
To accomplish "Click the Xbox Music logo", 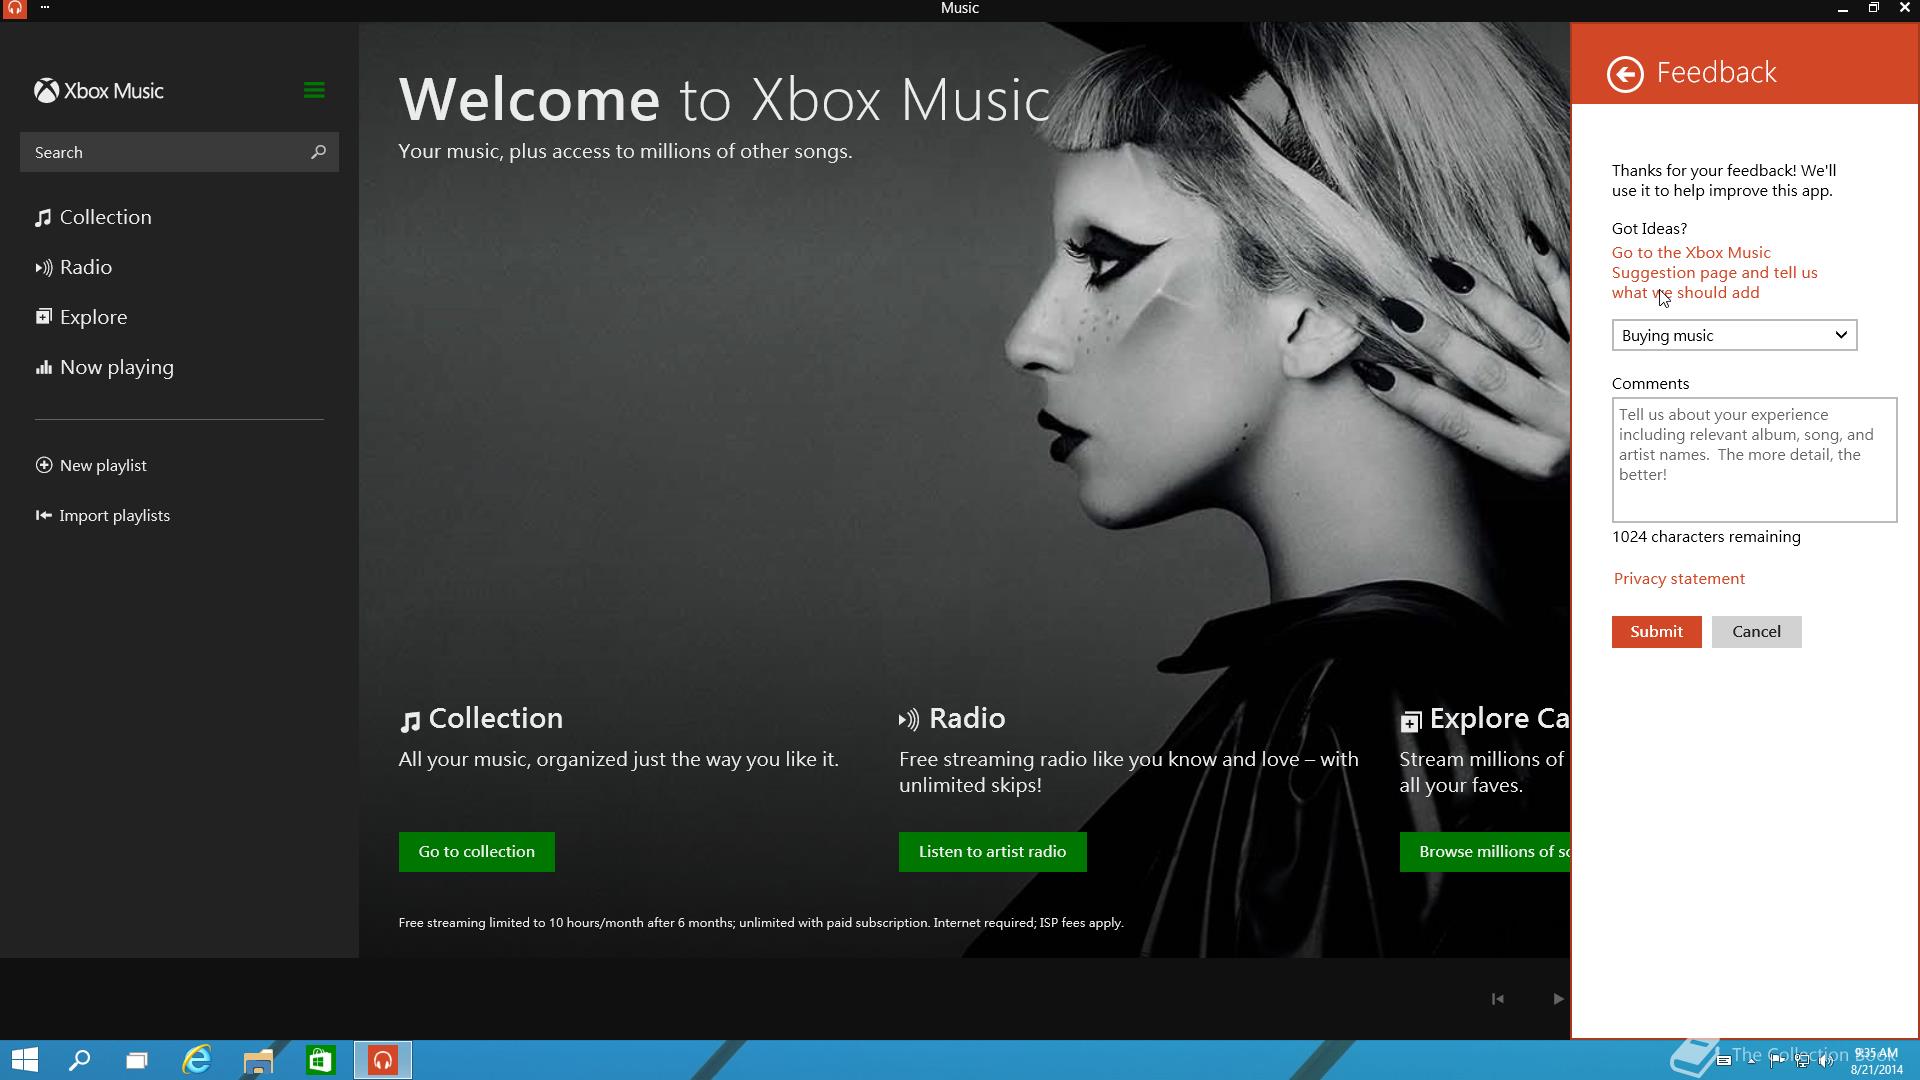I will [x=99, y=91].
